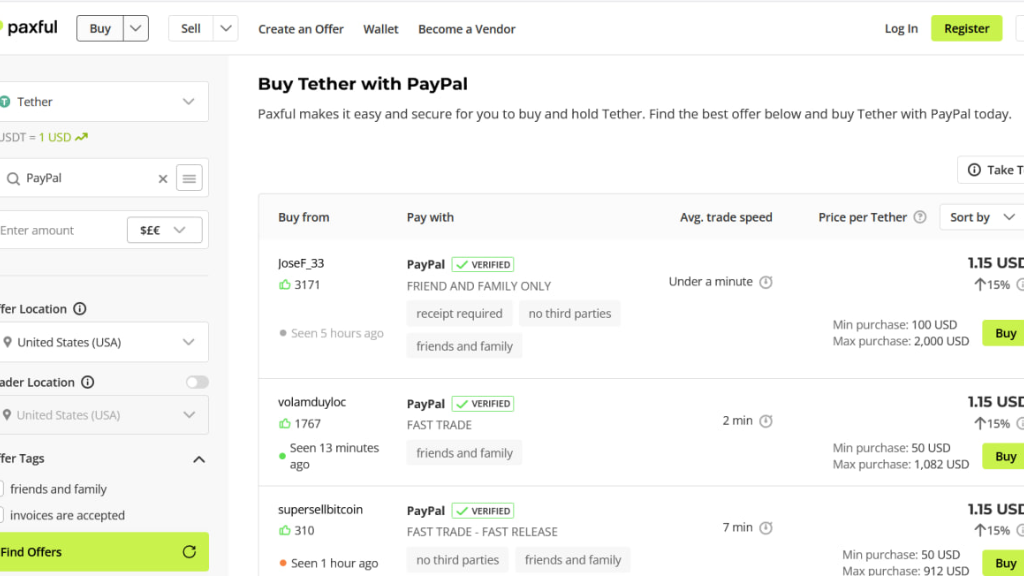1024x576 pixels.
Task: Open JoseF_33 seller profile
Action: (301, 263)
